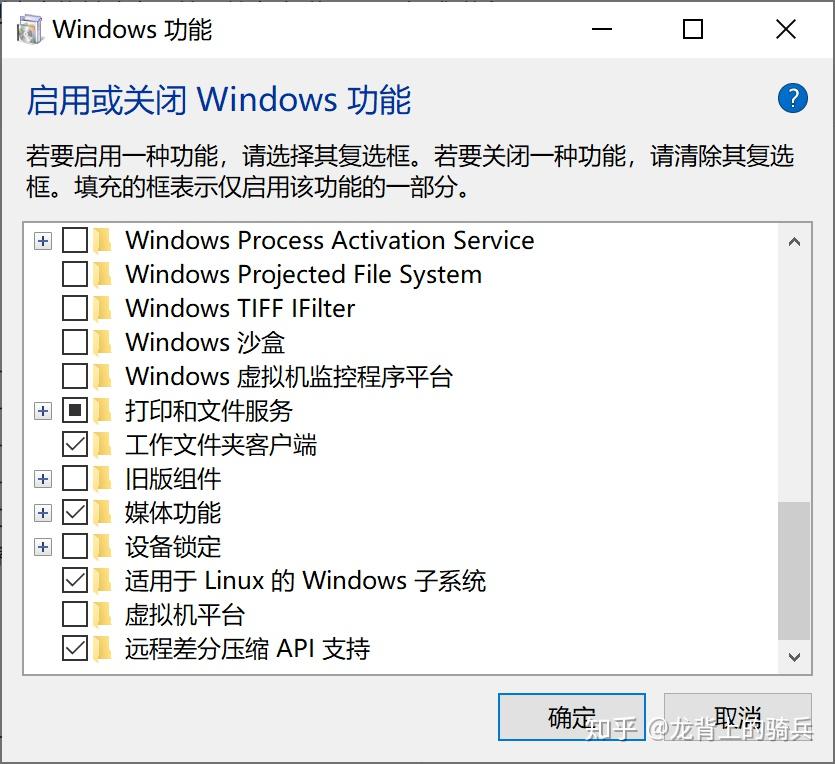Click the Windows Features icon in the title bar
The image size is (835, 764).
click(27, 29)
